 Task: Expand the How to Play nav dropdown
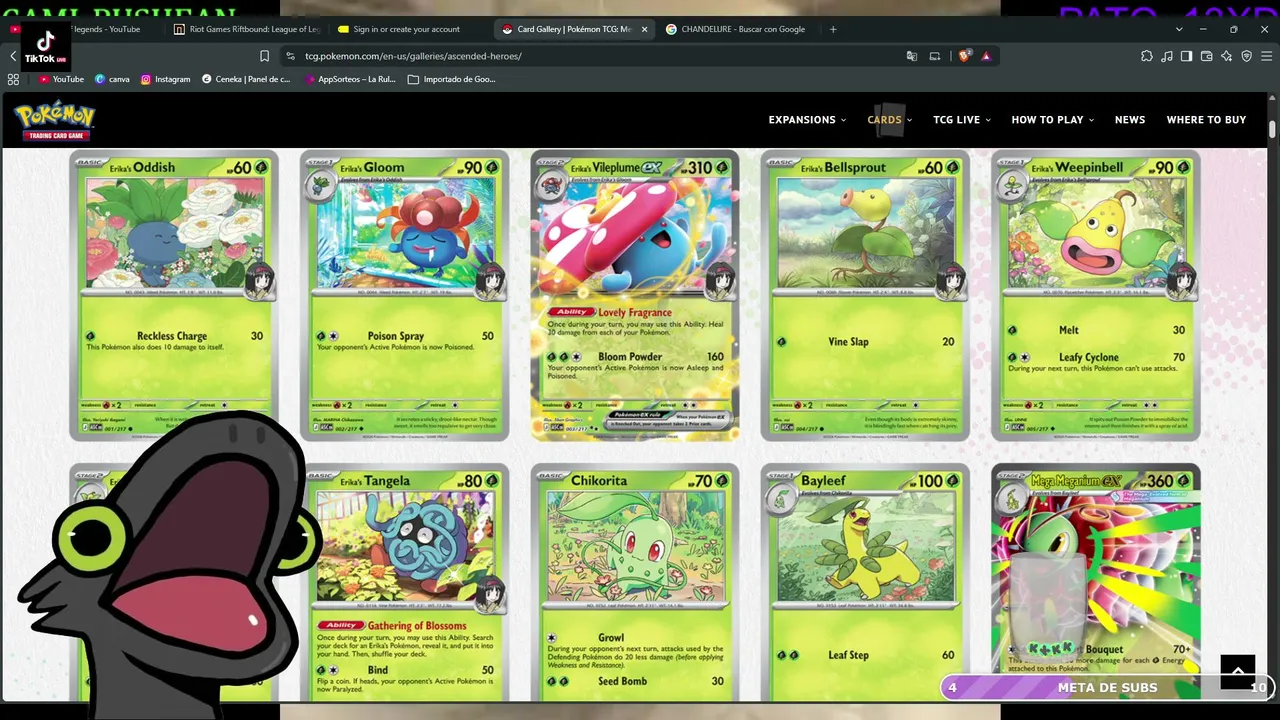(x=1052, y=120)
